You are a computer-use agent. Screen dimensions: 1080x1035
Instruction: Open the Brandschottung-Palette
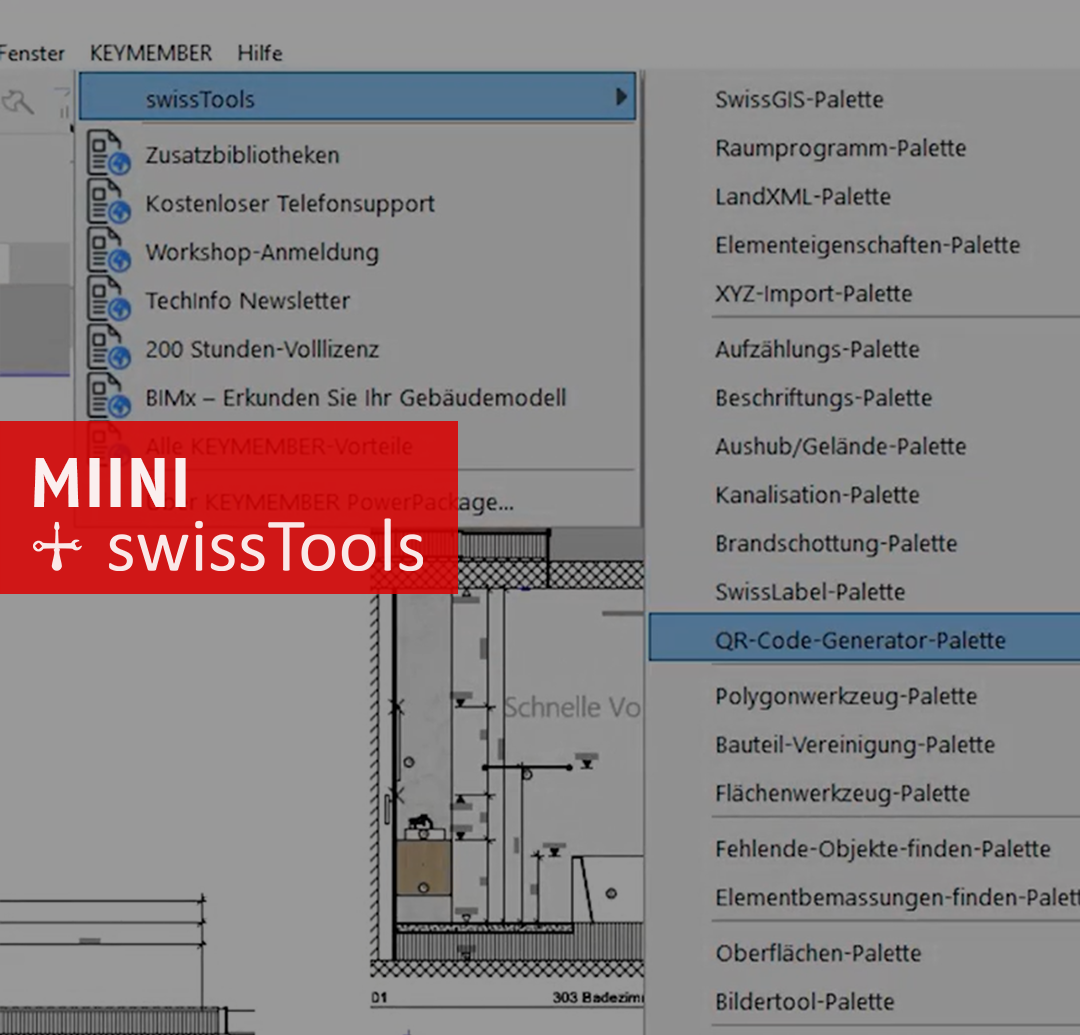(x=836, y=543)
